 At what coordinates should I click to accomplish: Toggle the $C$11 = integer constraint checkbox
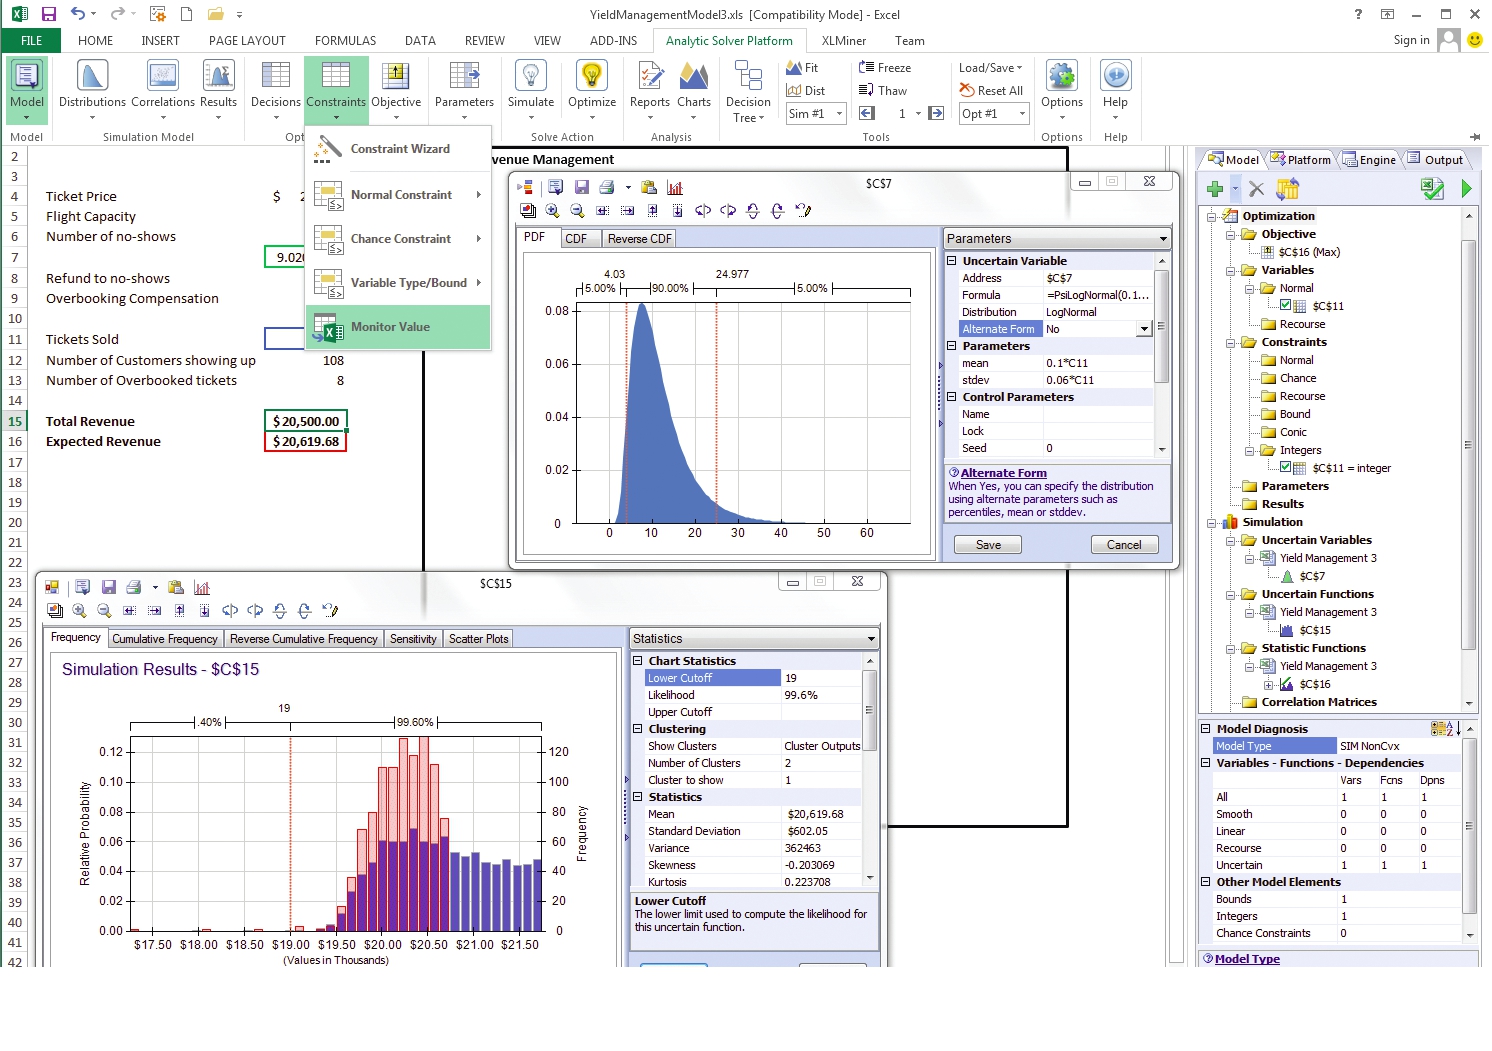pos(1286,468)
